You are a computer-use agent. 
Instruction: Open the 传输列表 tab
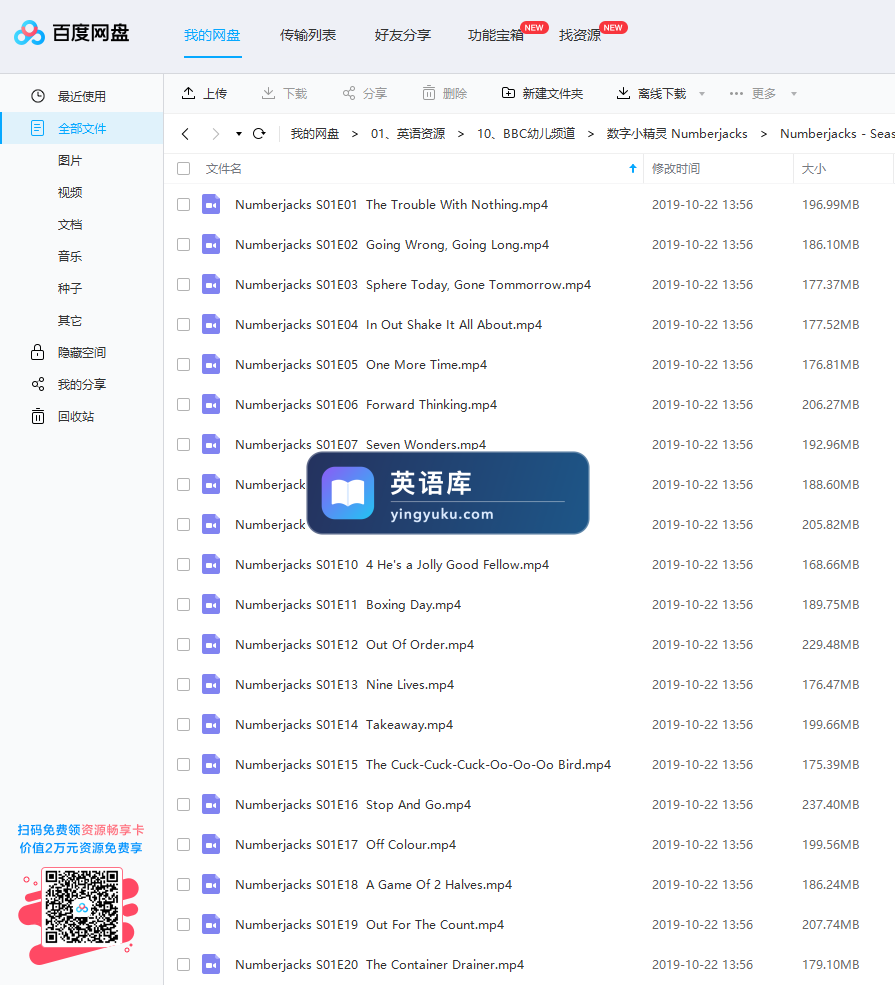pos(308,35)
